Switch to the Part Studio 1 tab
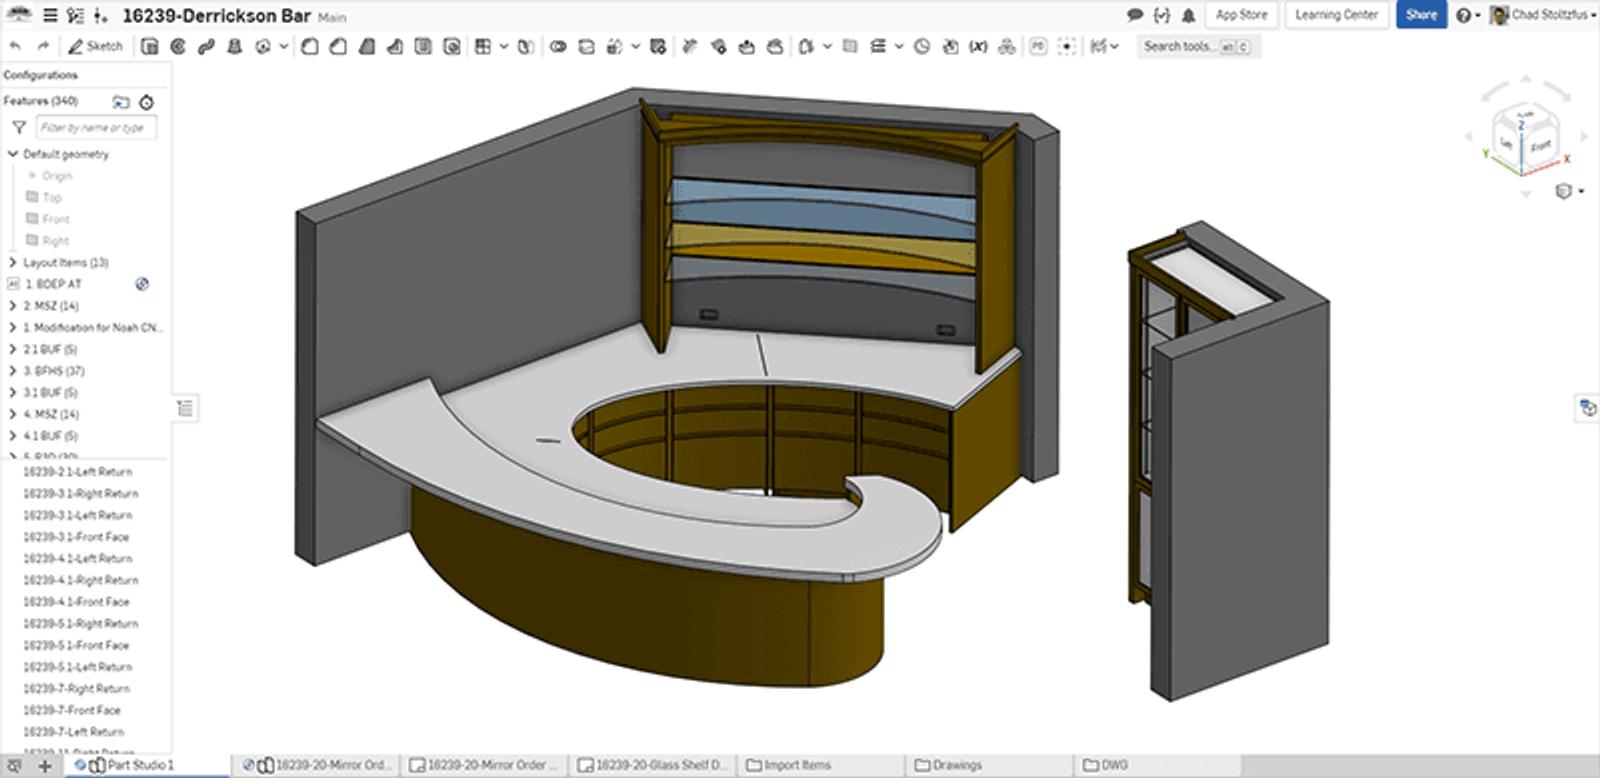Viewport: 1600px width, 778px height. (x=139, y=765)
